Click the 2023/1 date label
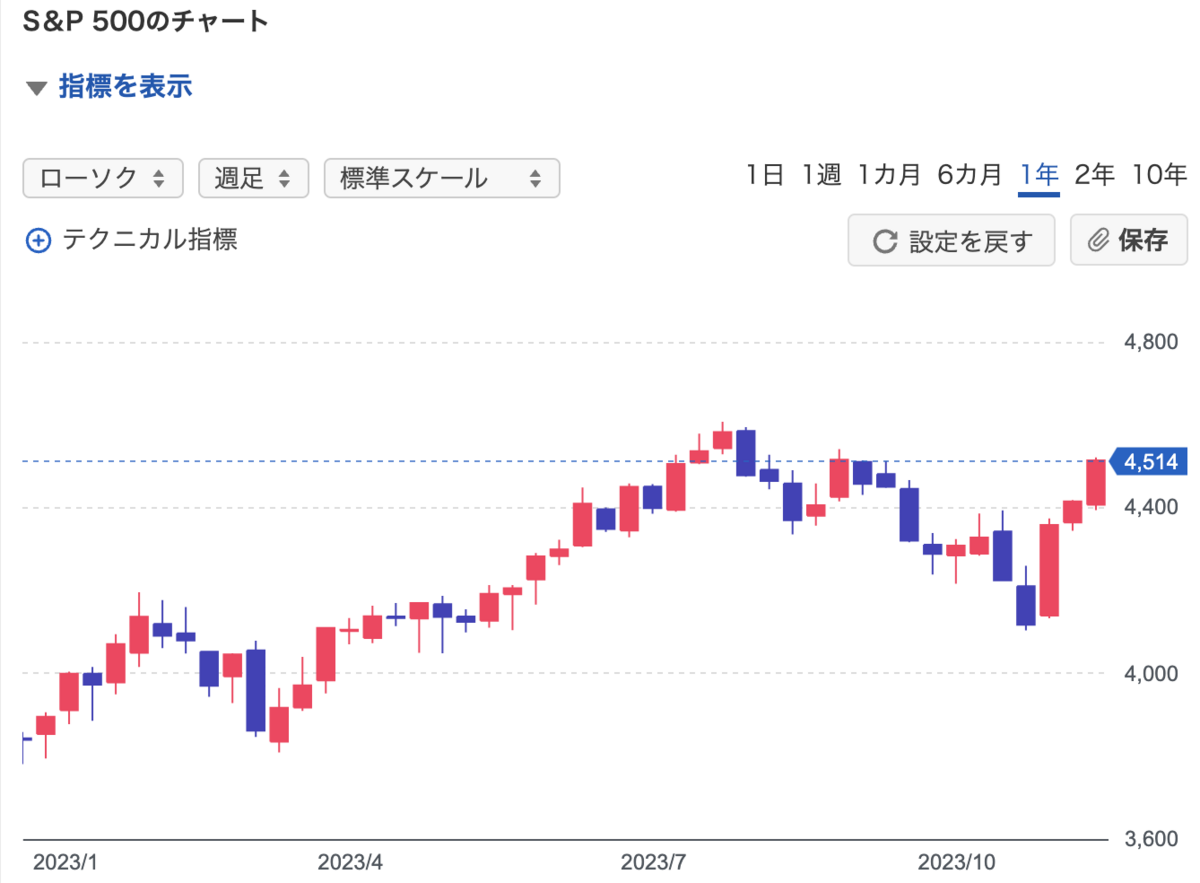Screen dimensions: 1200x883 64,861
